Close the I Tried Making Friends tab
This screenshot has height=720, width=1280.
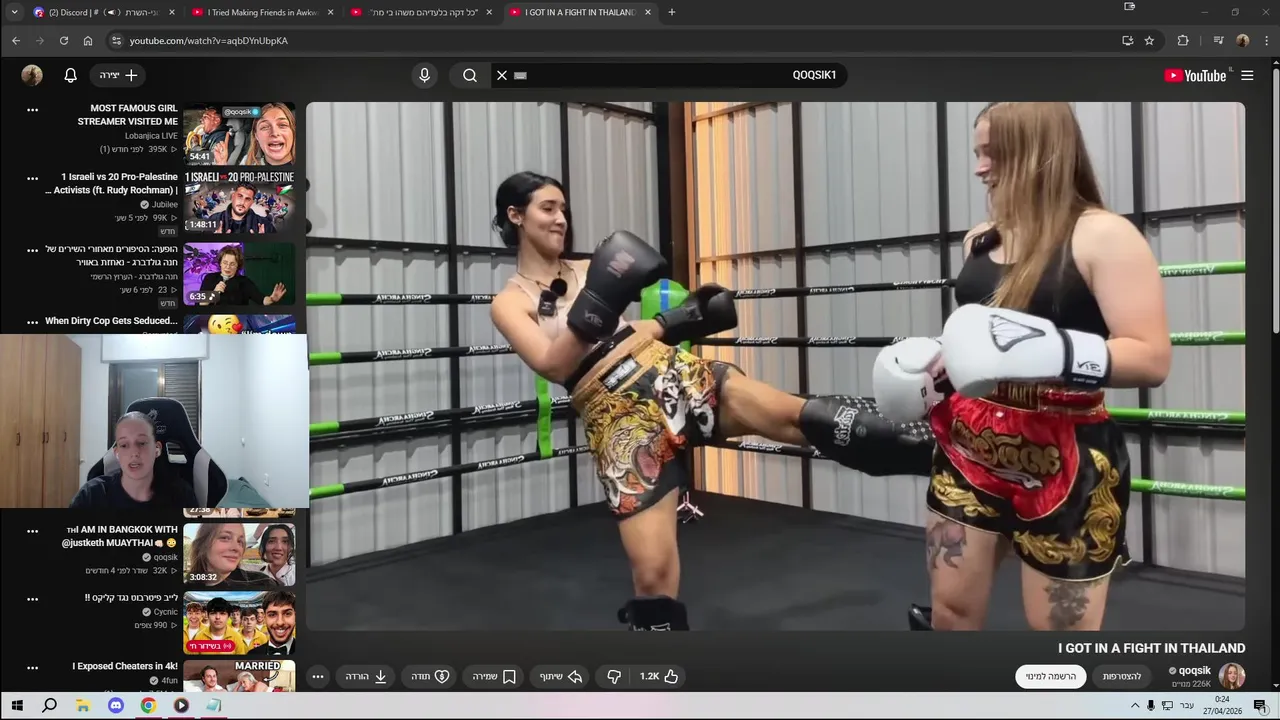point(331,12)
